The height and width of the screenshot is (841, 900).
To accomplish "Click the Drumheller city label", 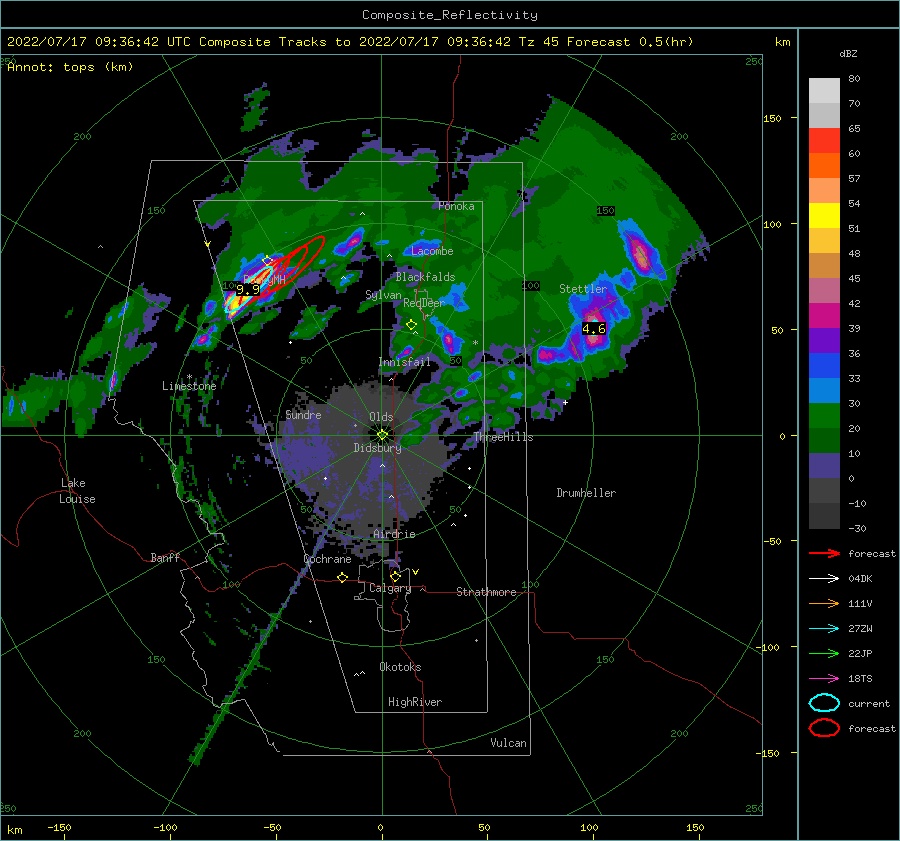I will click(586, 493).
